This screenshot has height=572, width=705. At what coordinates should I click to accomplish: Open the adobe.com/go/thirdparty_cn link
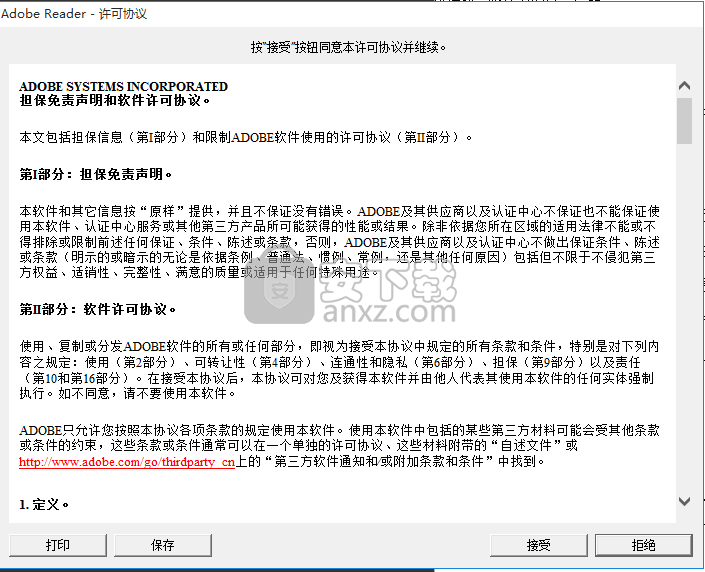[127, 462]
